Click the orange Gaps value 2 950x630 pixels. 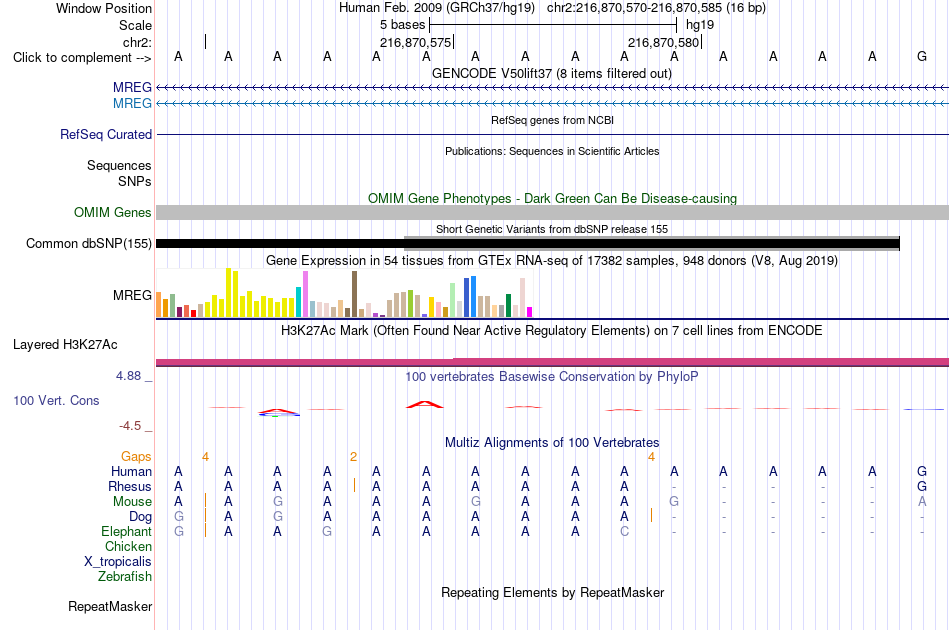353,457
